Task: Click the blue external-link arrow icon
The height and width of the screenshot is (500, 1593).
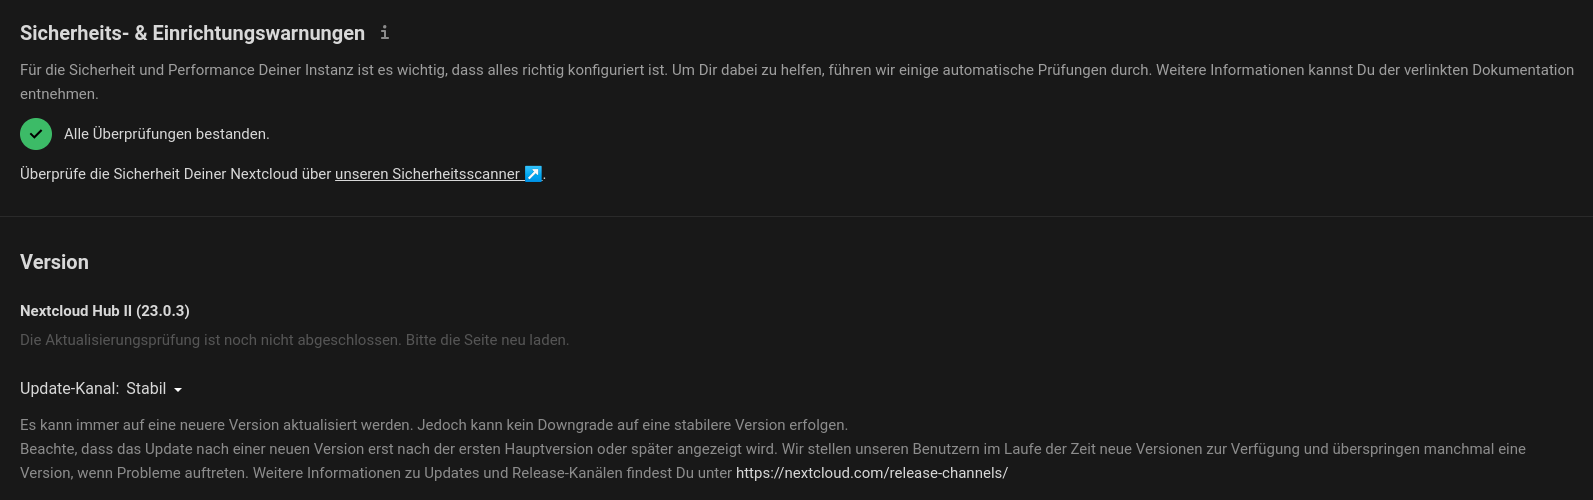Action: 533,174
